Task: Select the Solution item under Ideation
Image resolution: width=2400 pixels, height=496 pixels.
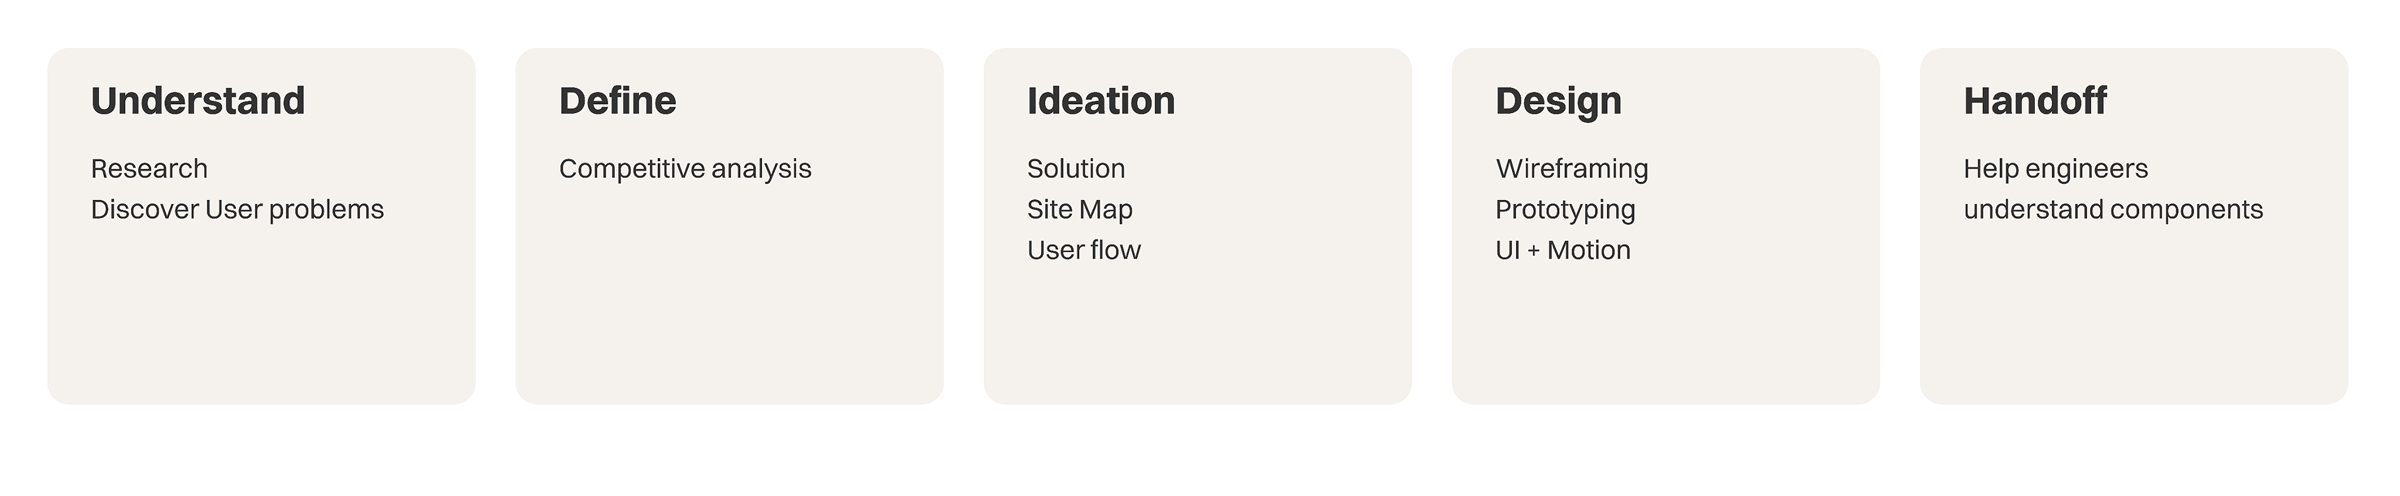Action: tap(1076, 168)
